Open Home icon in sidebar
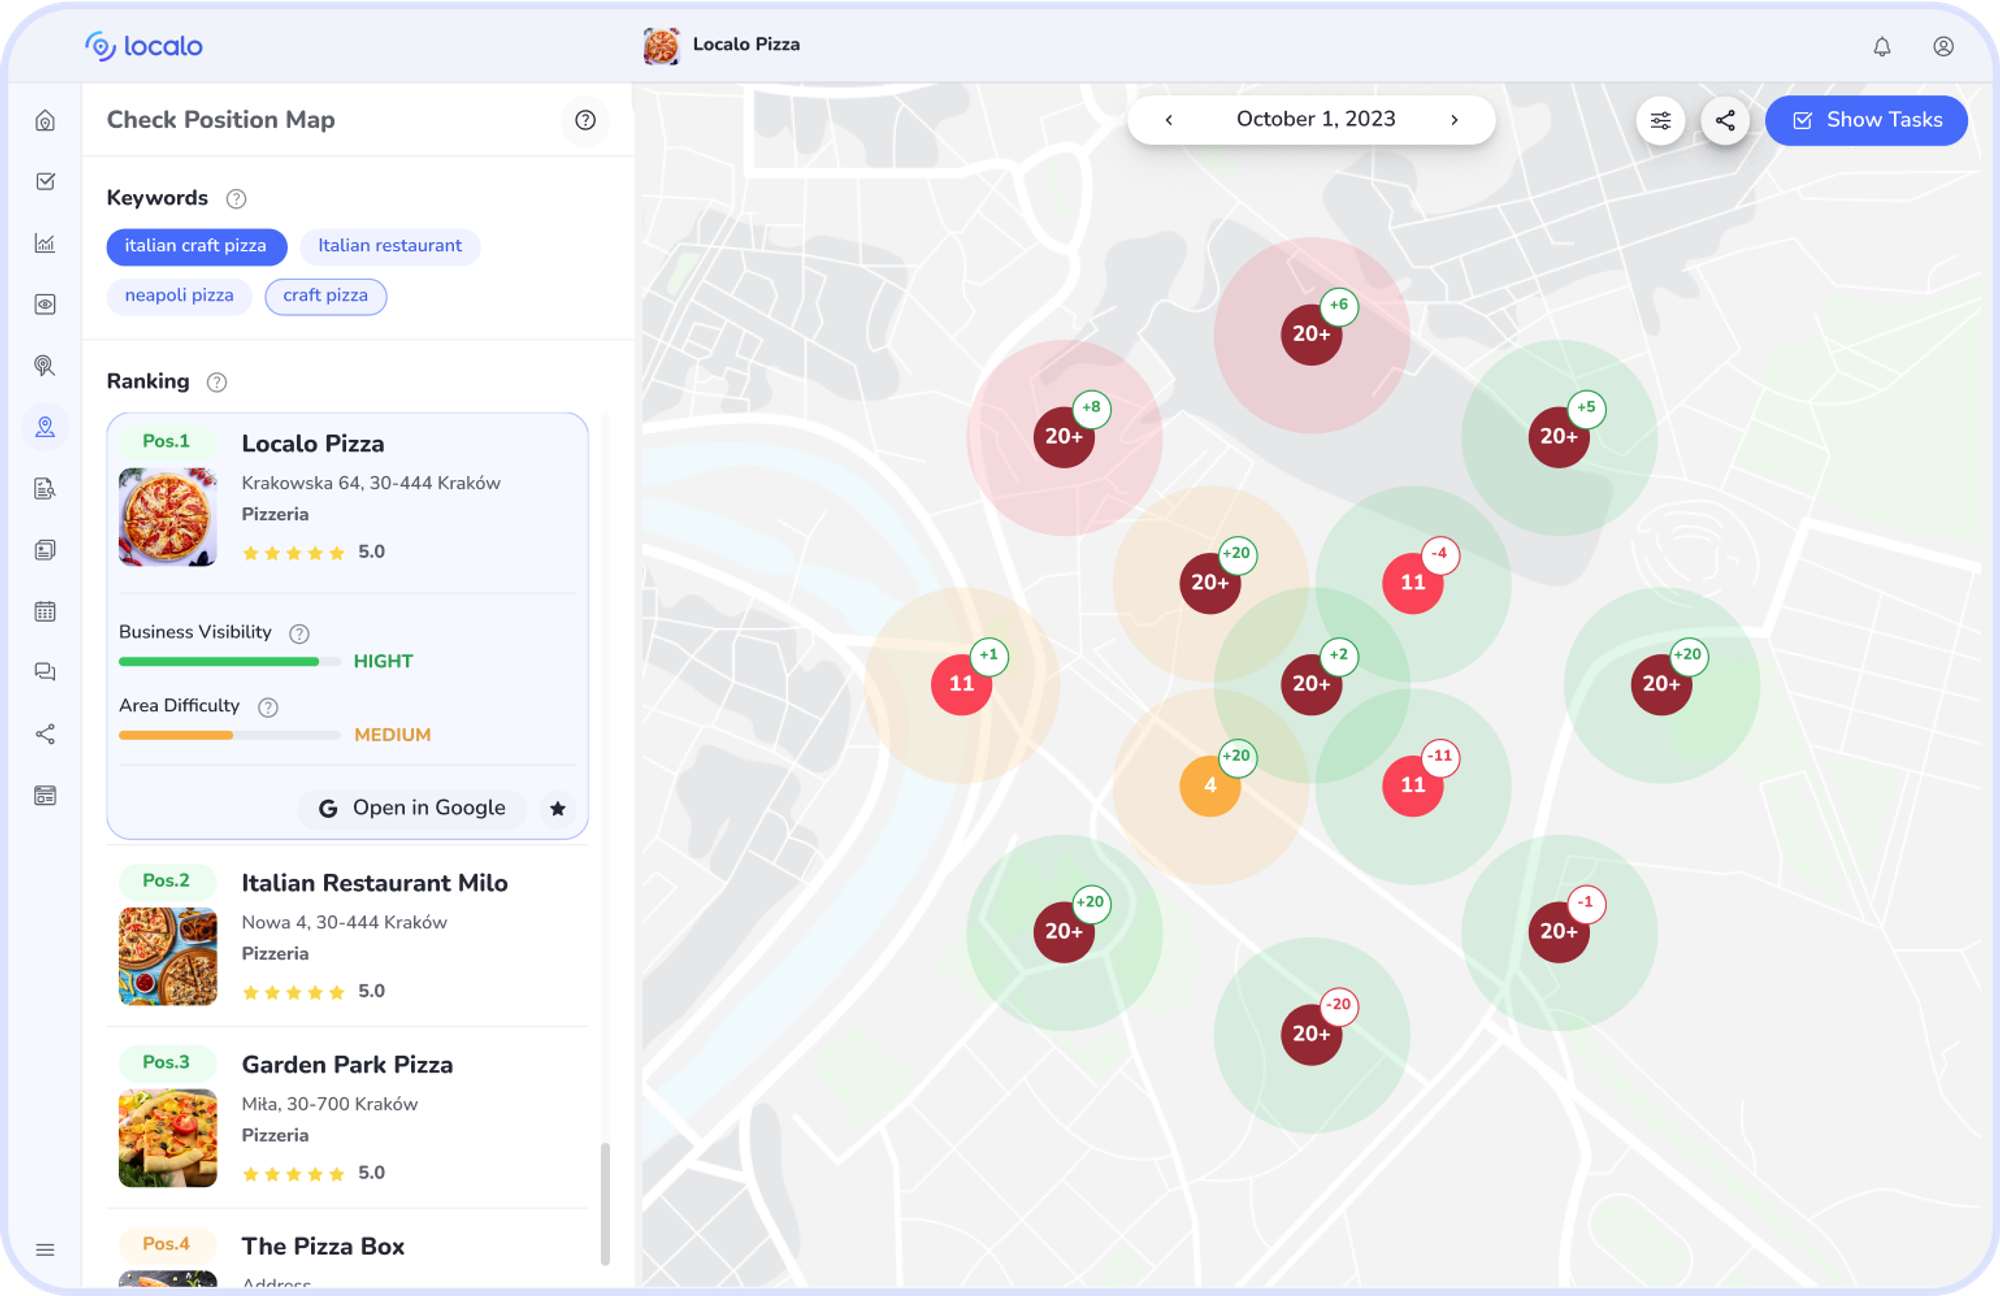 (x=45, y=121)
